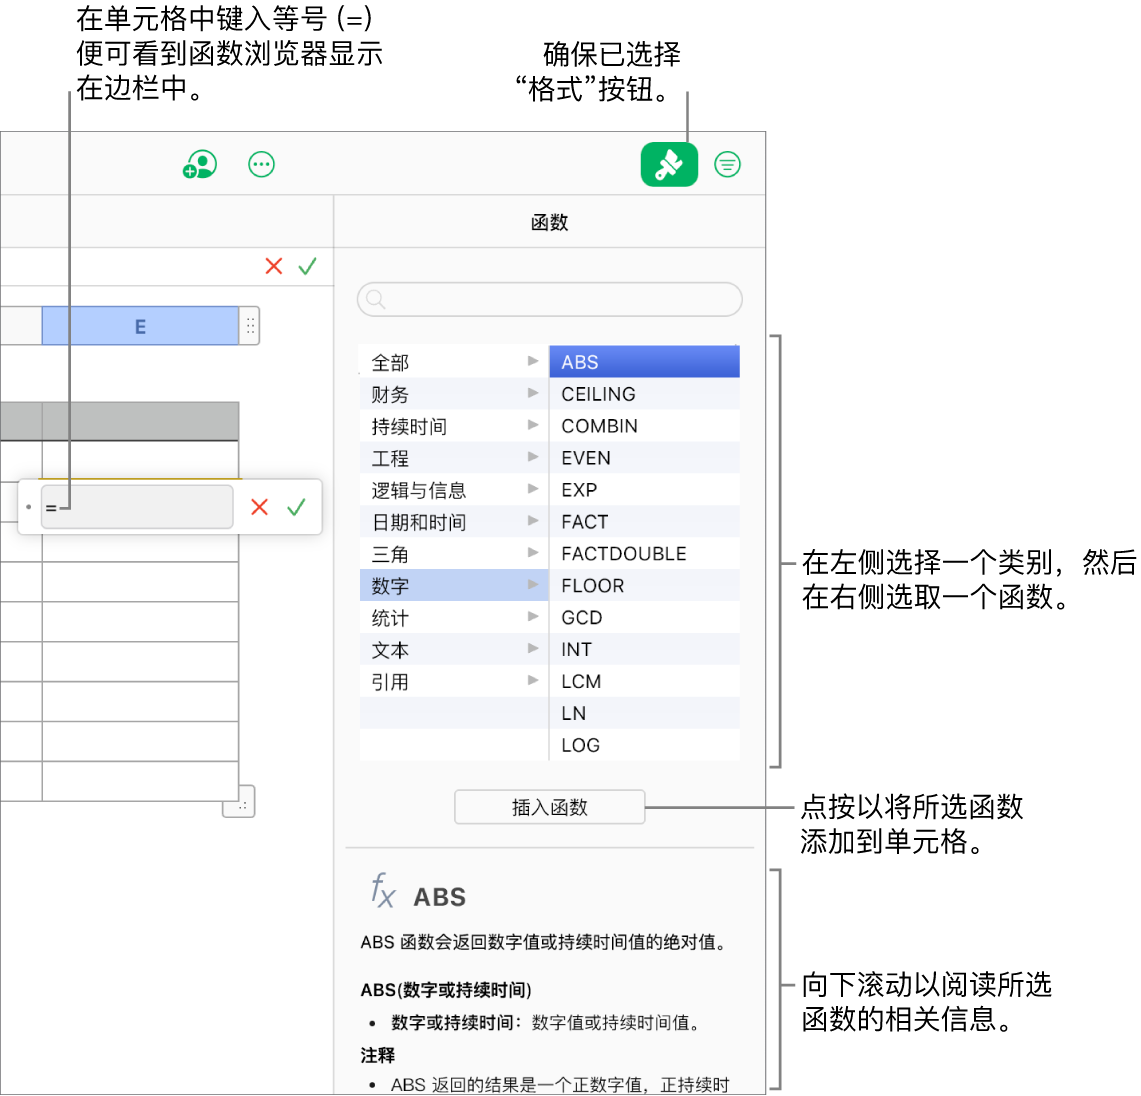Image resolution: width=1141 pixels, height=1096 pixels.
Task: Confirm the formula with the green checkmark icon
Action: [x=295, y=507]
